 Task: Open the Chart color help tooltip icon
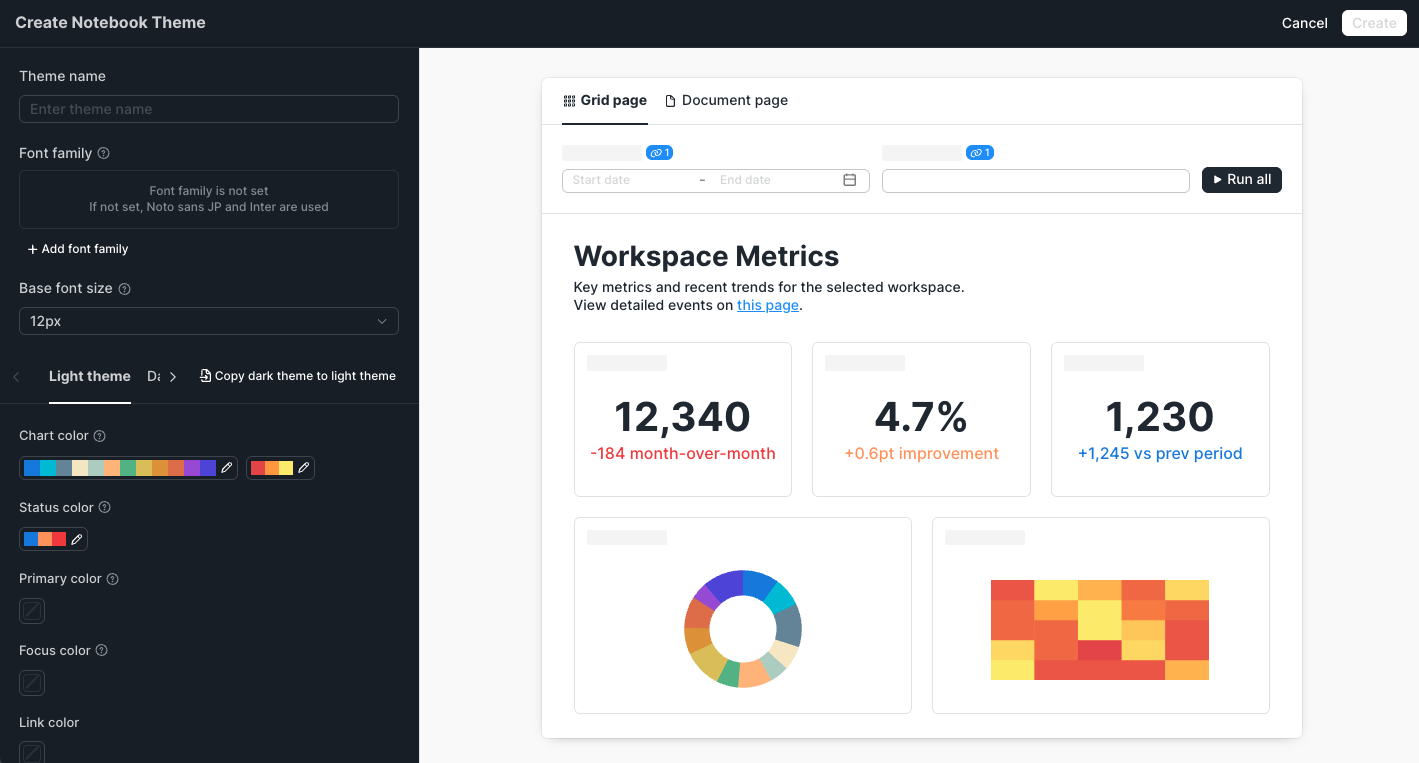click(99, 436)
